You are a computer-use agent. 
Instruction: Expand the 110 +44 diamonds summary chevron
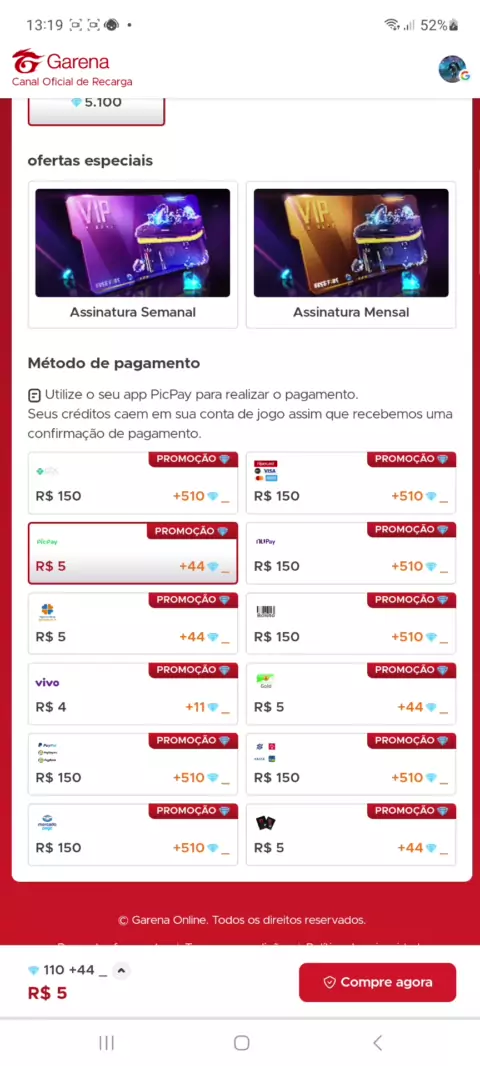(x=121, y=970)
